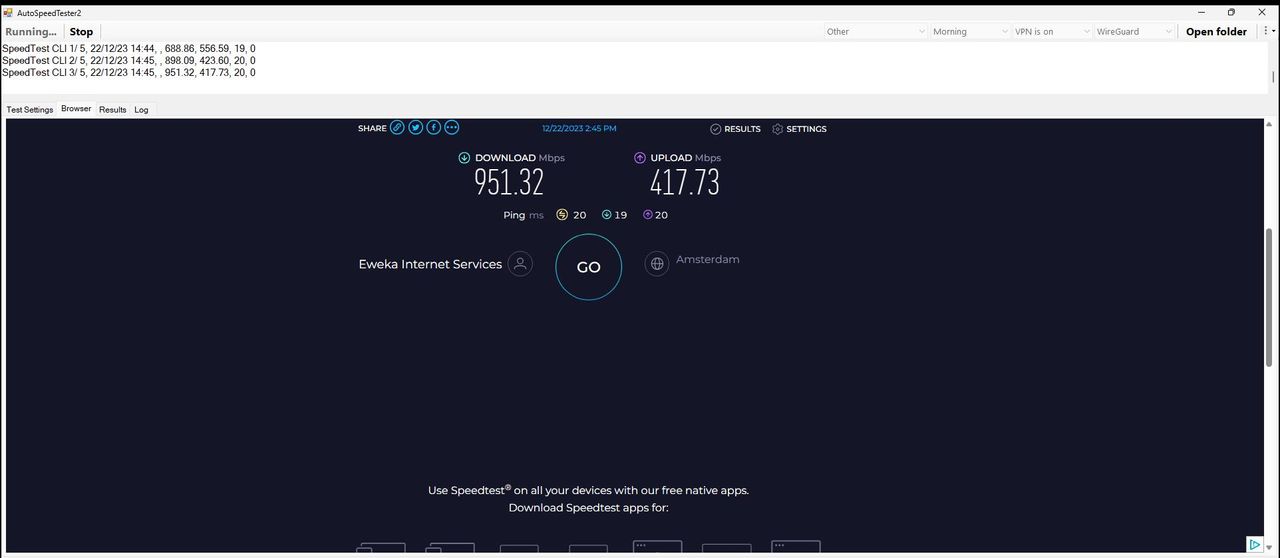This screenshot has height=558, width=1280.
Task: Click the Results checkmark icon
Action: 716,129
